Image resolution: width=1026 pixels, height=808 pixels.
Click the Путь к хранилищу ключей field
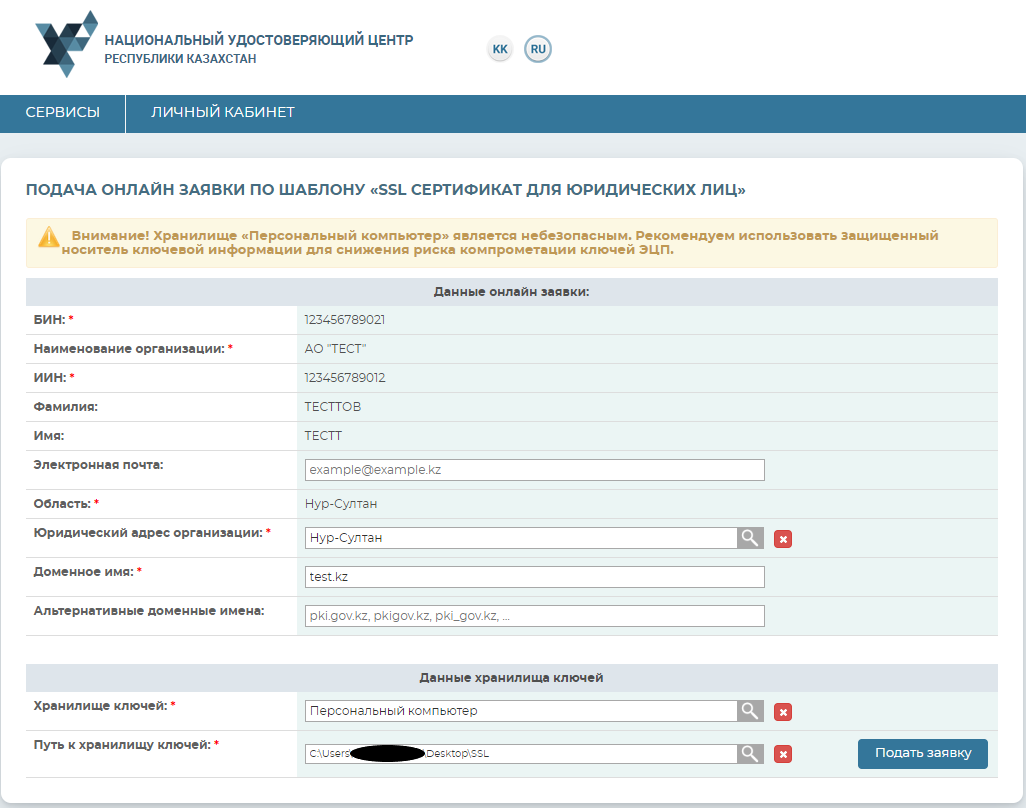pyautogui.click(x=520, y=754)
